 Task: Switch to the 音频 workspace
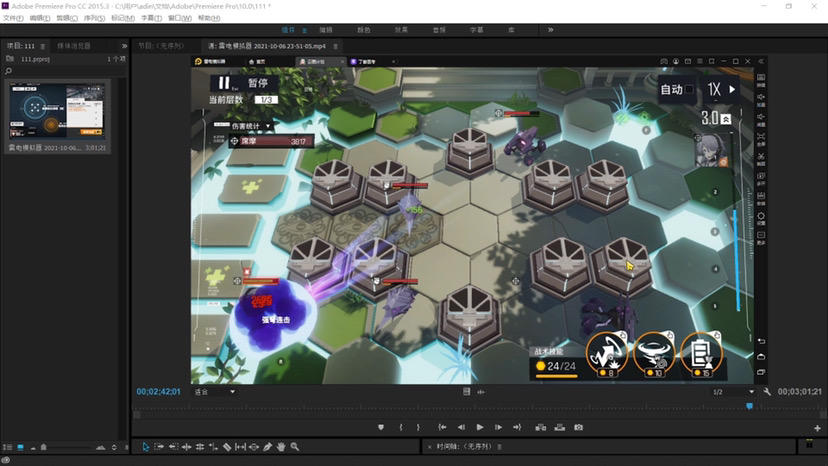[439, 30]
